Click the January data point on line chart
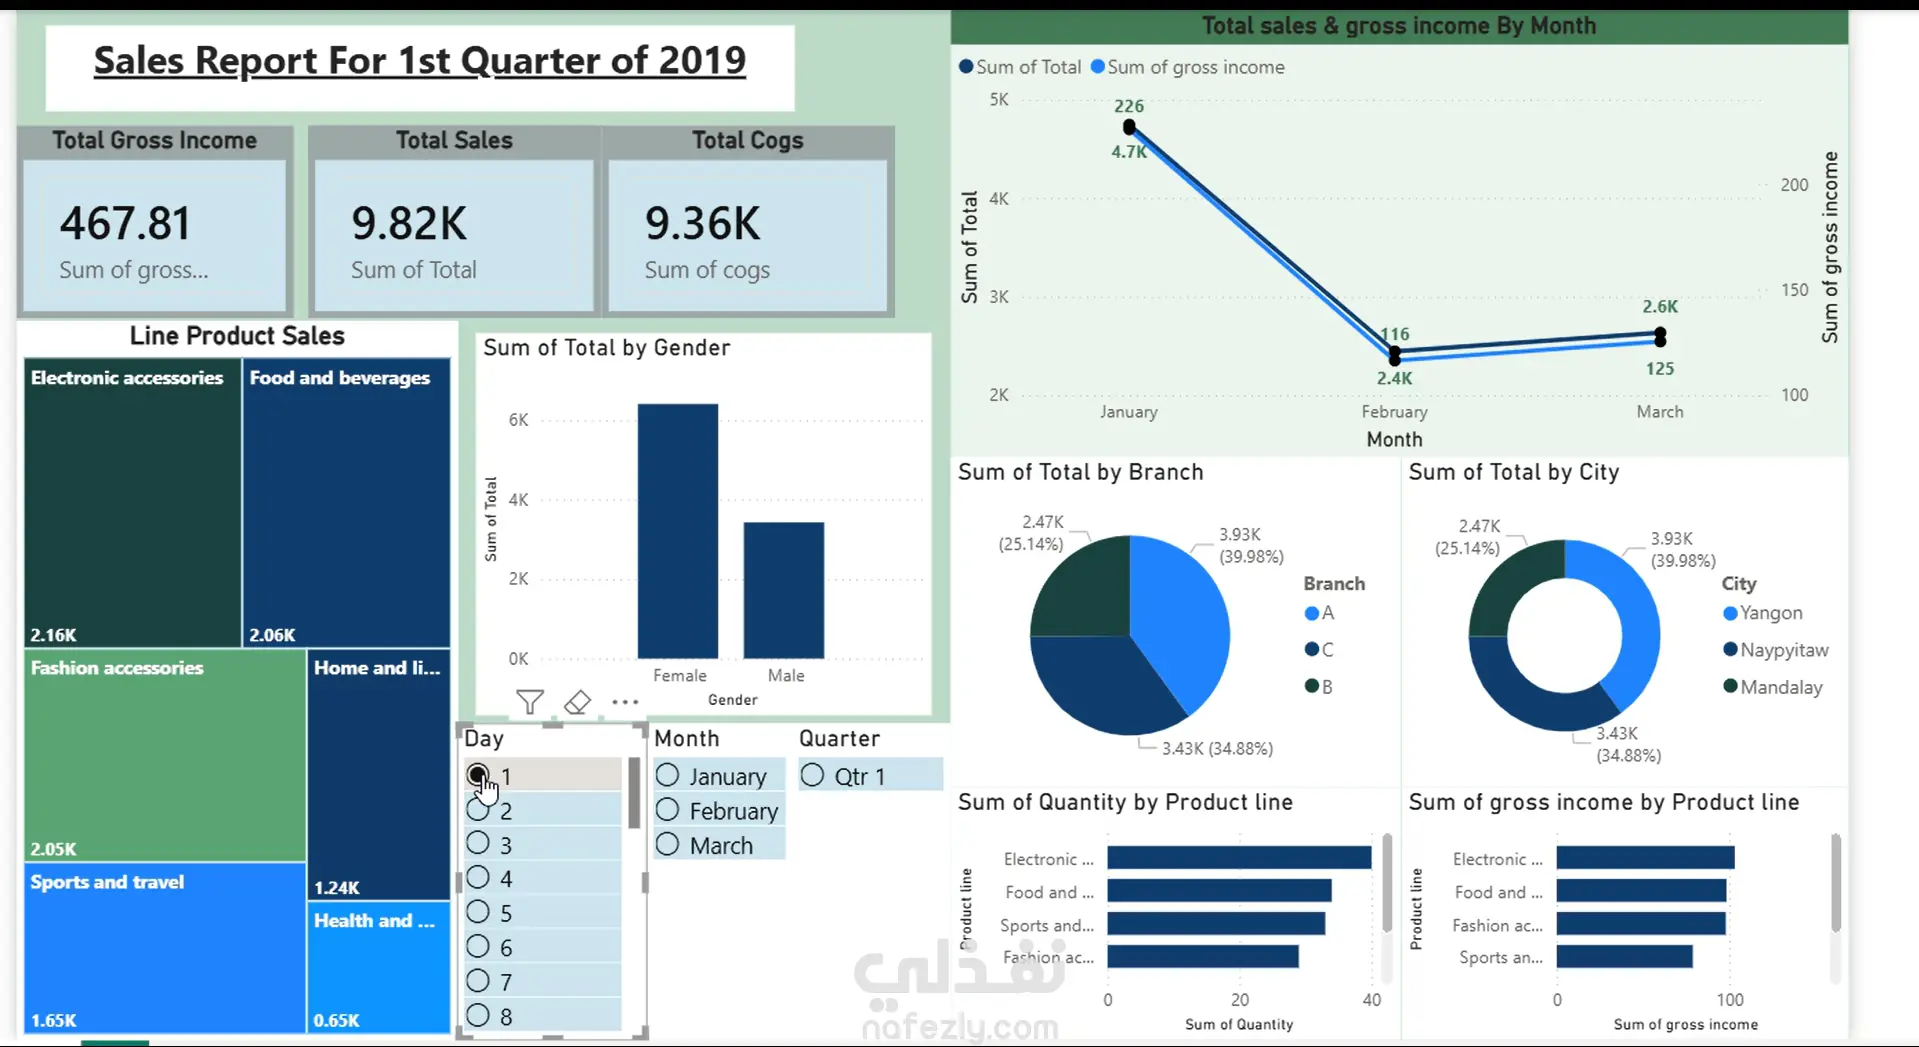This screenshot has height=1047, width=1919. 1129,127
